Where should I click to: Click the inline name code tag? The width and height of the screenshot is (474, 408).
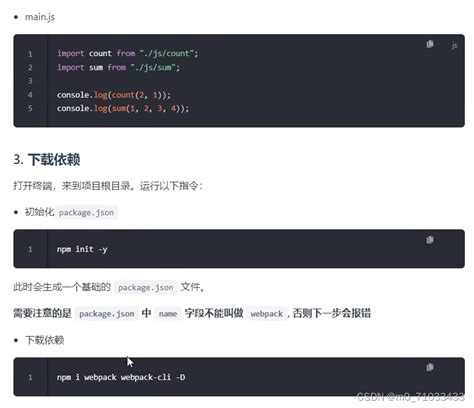point(168,314)
